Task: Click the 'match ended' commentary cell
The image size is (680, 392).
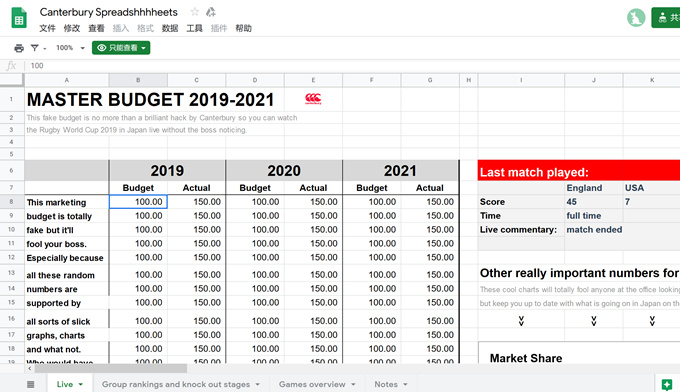Action: tap(594, 229)
